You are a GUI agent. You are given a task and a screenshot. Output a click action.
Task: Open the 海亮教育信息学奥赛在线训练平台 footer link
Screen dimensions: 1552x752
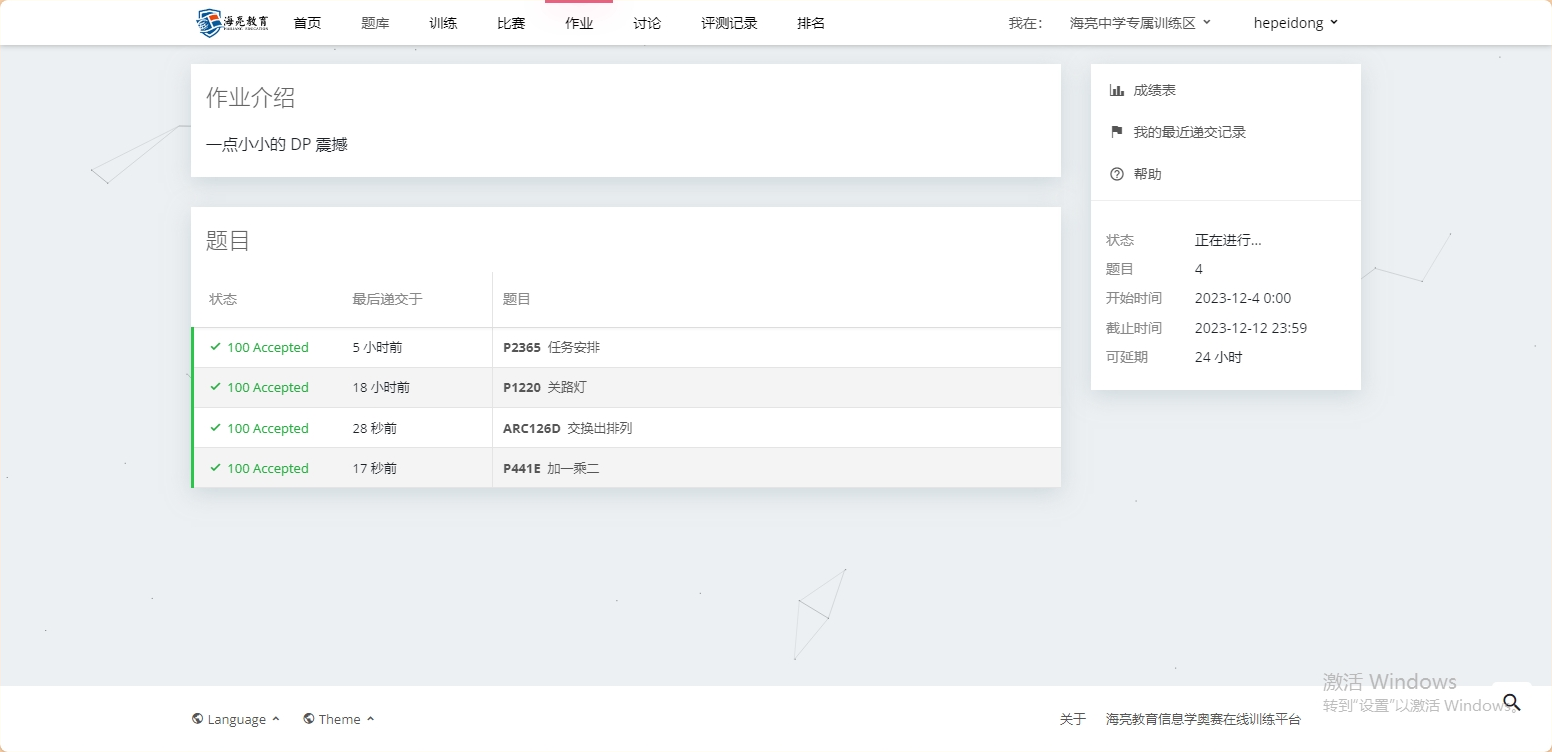(1203, 719)
